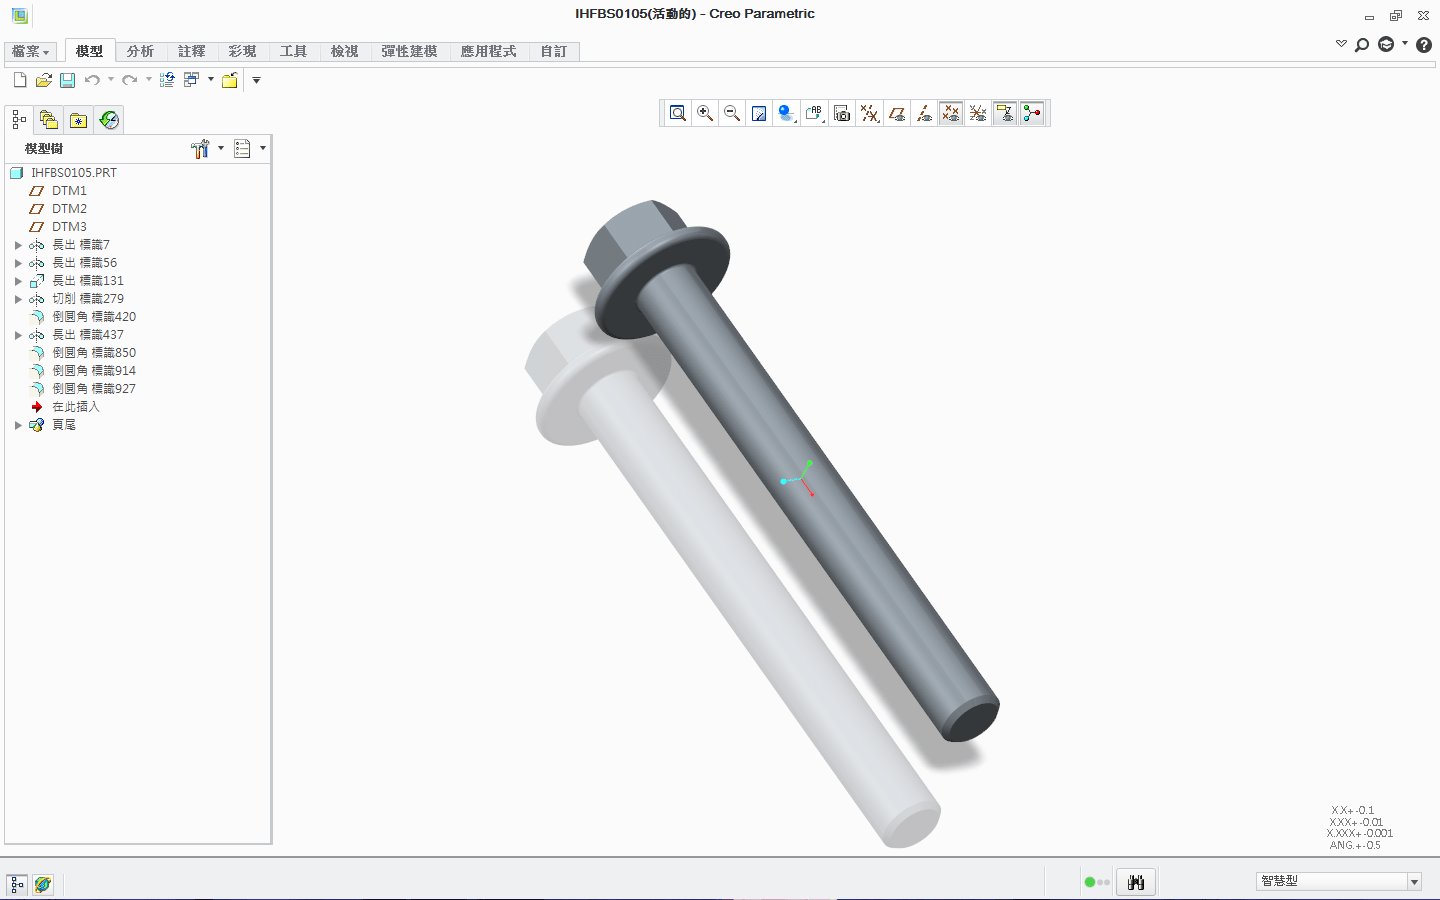This screenshot has width=1440, height=900.
Task: Toggle datum plane display
Action: tap(897, 114)
